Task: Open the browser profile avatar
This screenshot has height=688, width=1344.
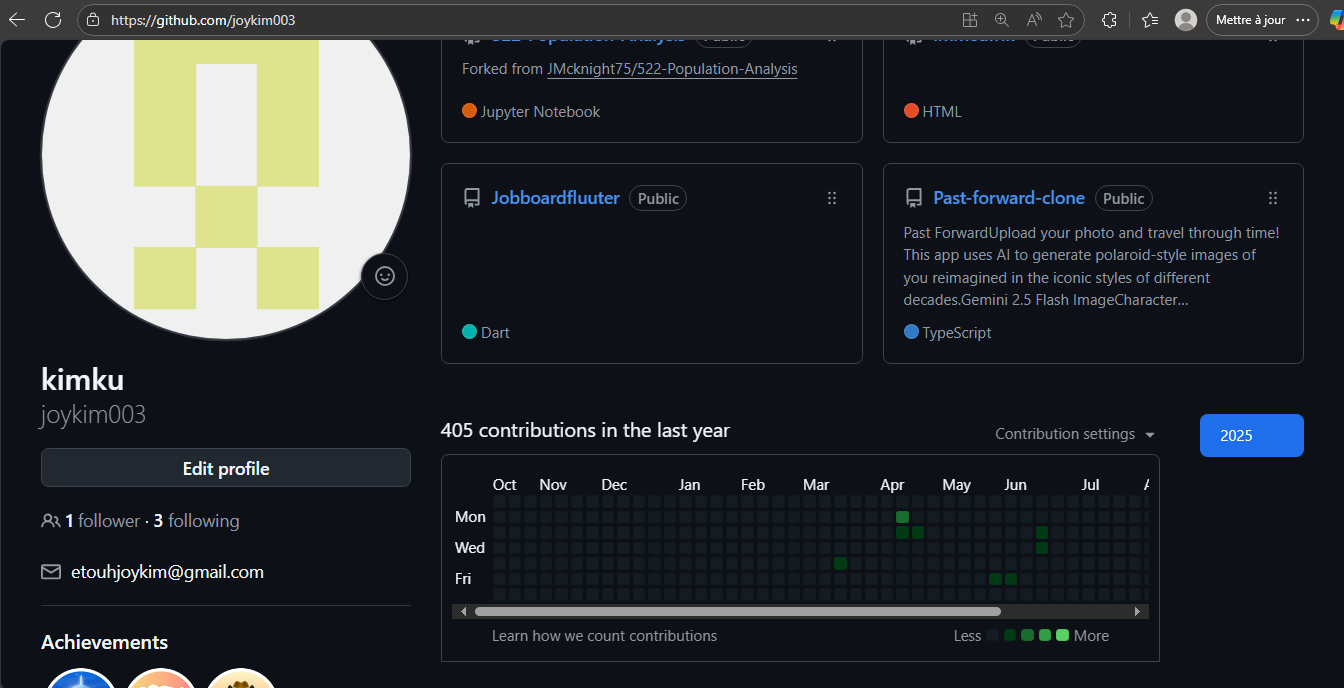Action: tap(1186, 20)
